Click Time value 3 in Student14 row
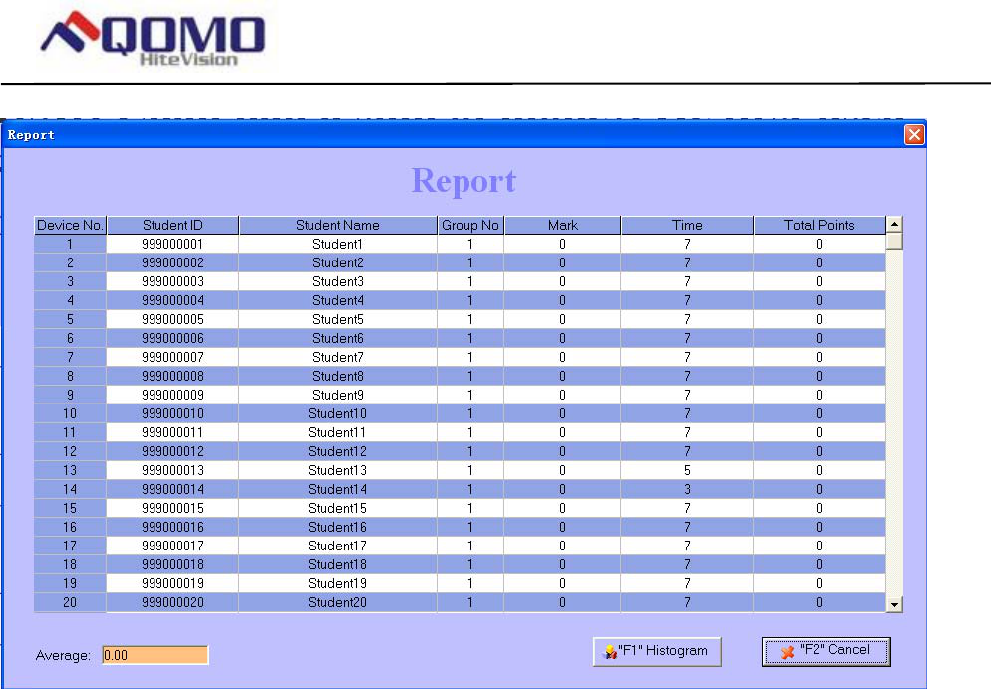The height and width of the screenshot is (689, 991). (687, 489)
